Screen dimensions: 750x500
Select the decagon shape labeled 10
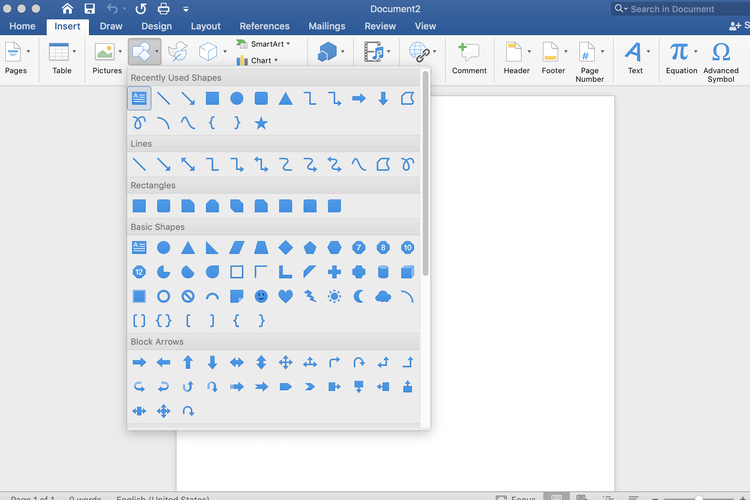[408, 247]
